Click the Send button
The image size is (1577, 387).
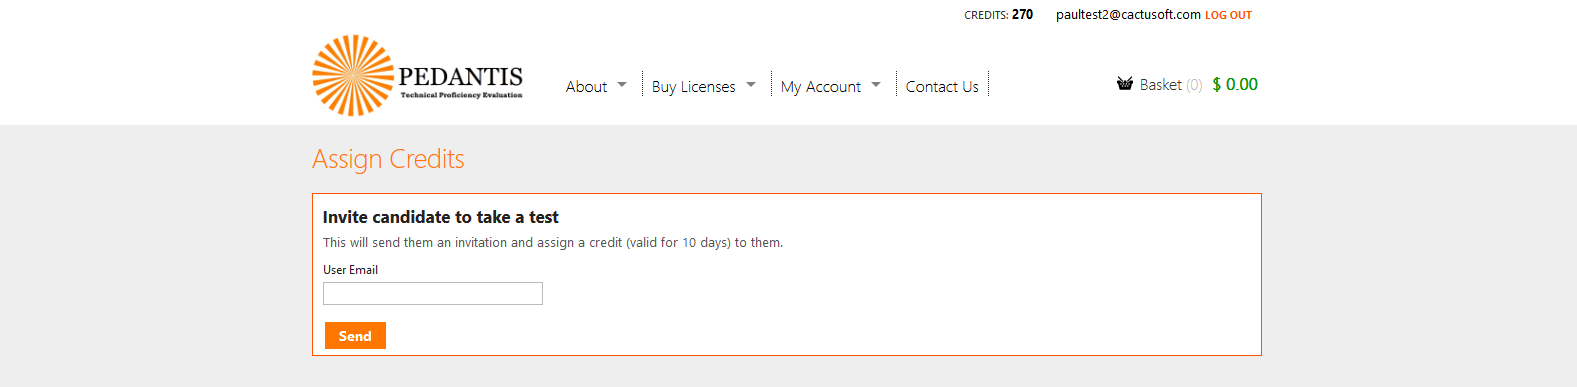(x=355, y=336)
